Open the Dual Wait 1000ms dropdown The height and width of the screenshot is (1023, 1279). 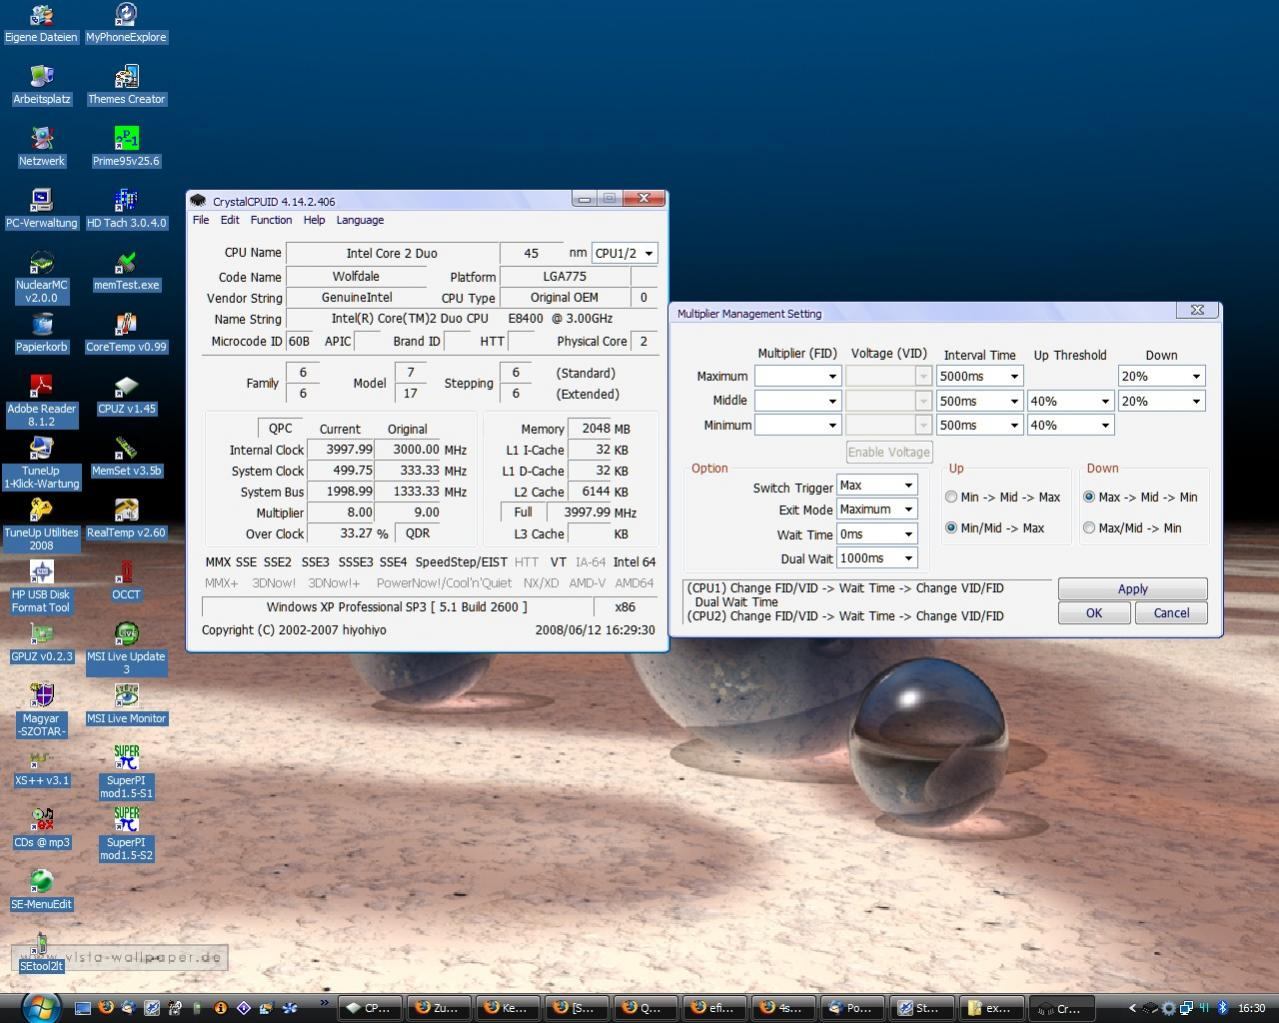pyautogui.click(x=877, y=559)
